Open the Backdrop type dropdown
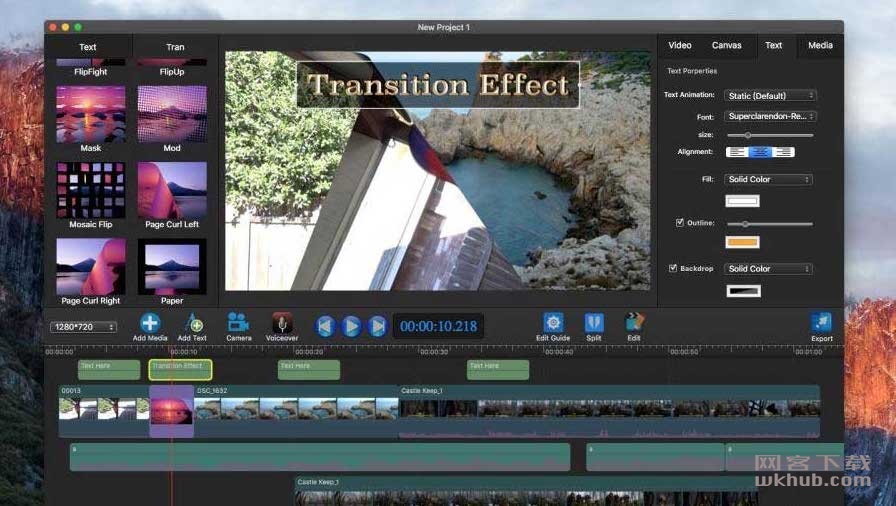The width and height of the screenshot is (896, 506). (x=768, y=268)
